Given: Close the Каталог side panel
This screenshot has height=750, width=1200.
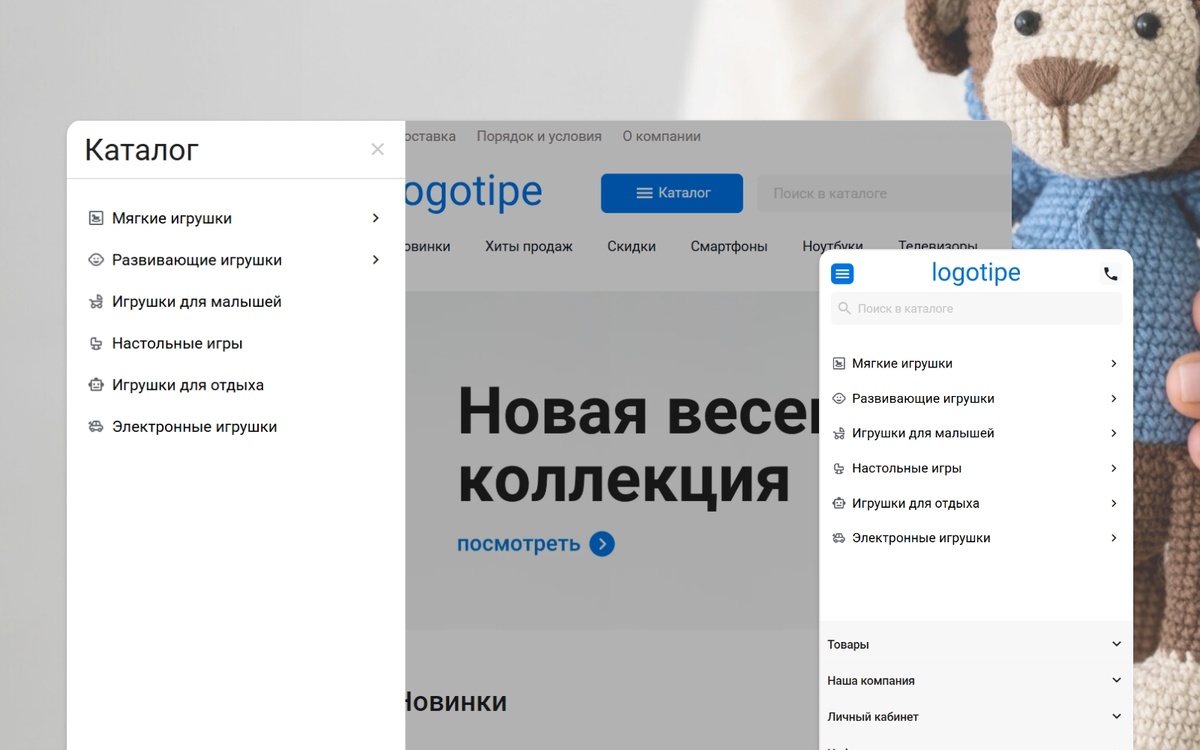Looking at the screenshot, I should (377, 149).
